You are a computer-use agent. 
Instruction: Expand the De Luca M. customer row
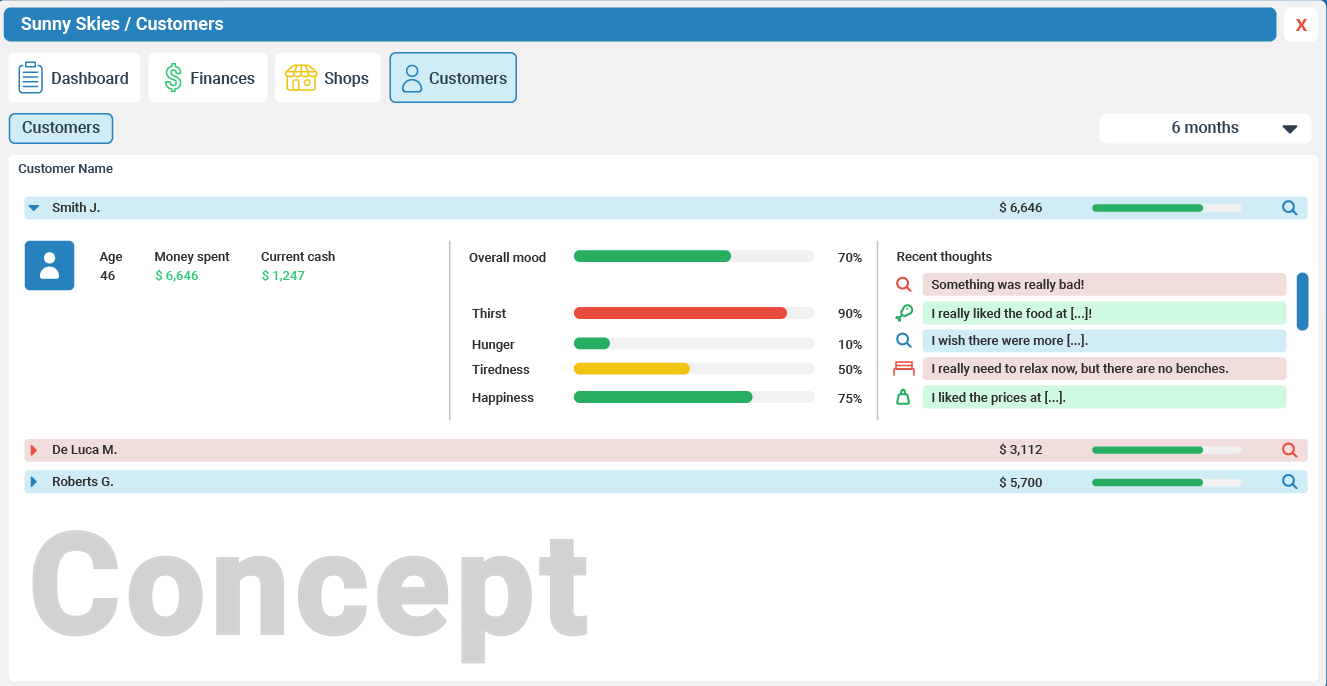click(x=34, y=450)
